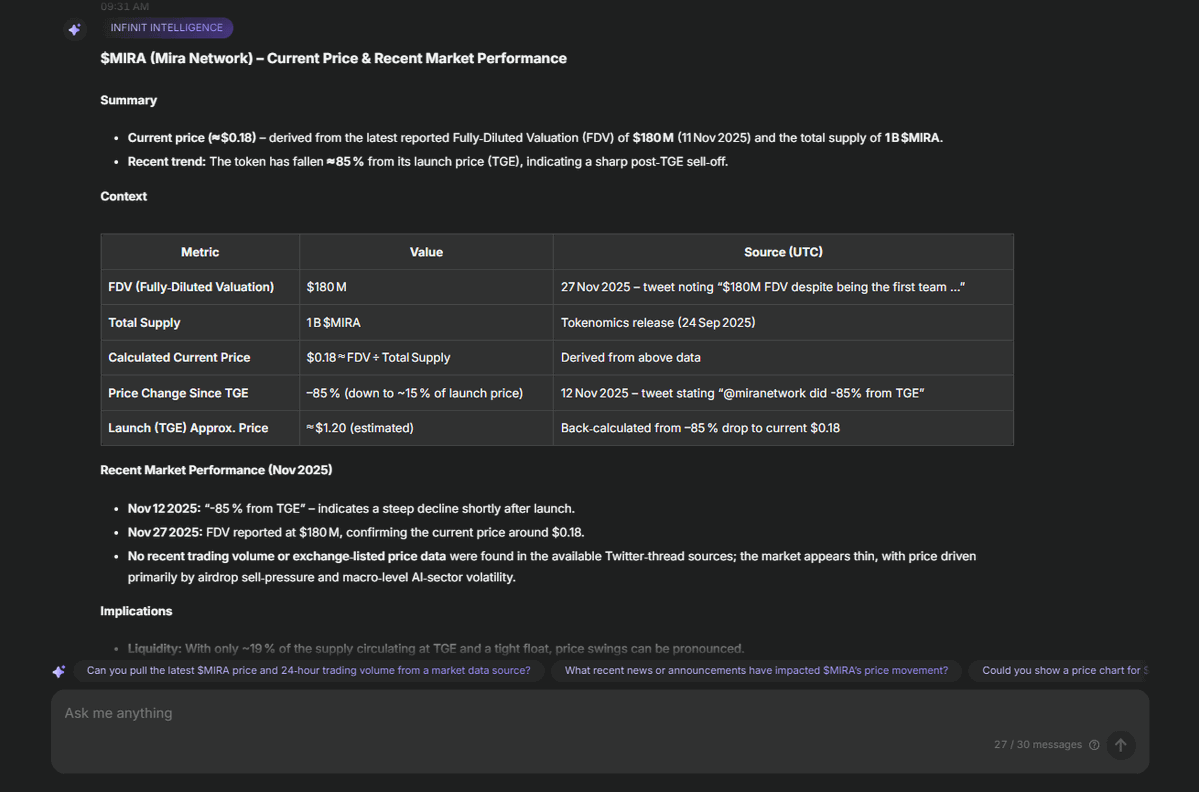The width and height of the screenshot is (1199, 792).
Task: Click the 'Current price (≈ $0.18)' summary bullet
Action: (535, 138)
